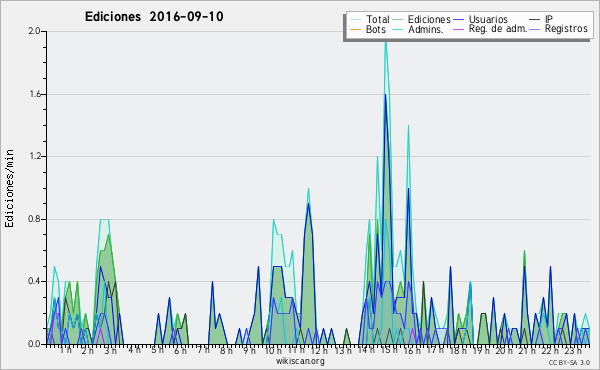Click the Total peak at 16 h reaching 1.4
Screen dimensions: 600x370
[x=408, y=126]
